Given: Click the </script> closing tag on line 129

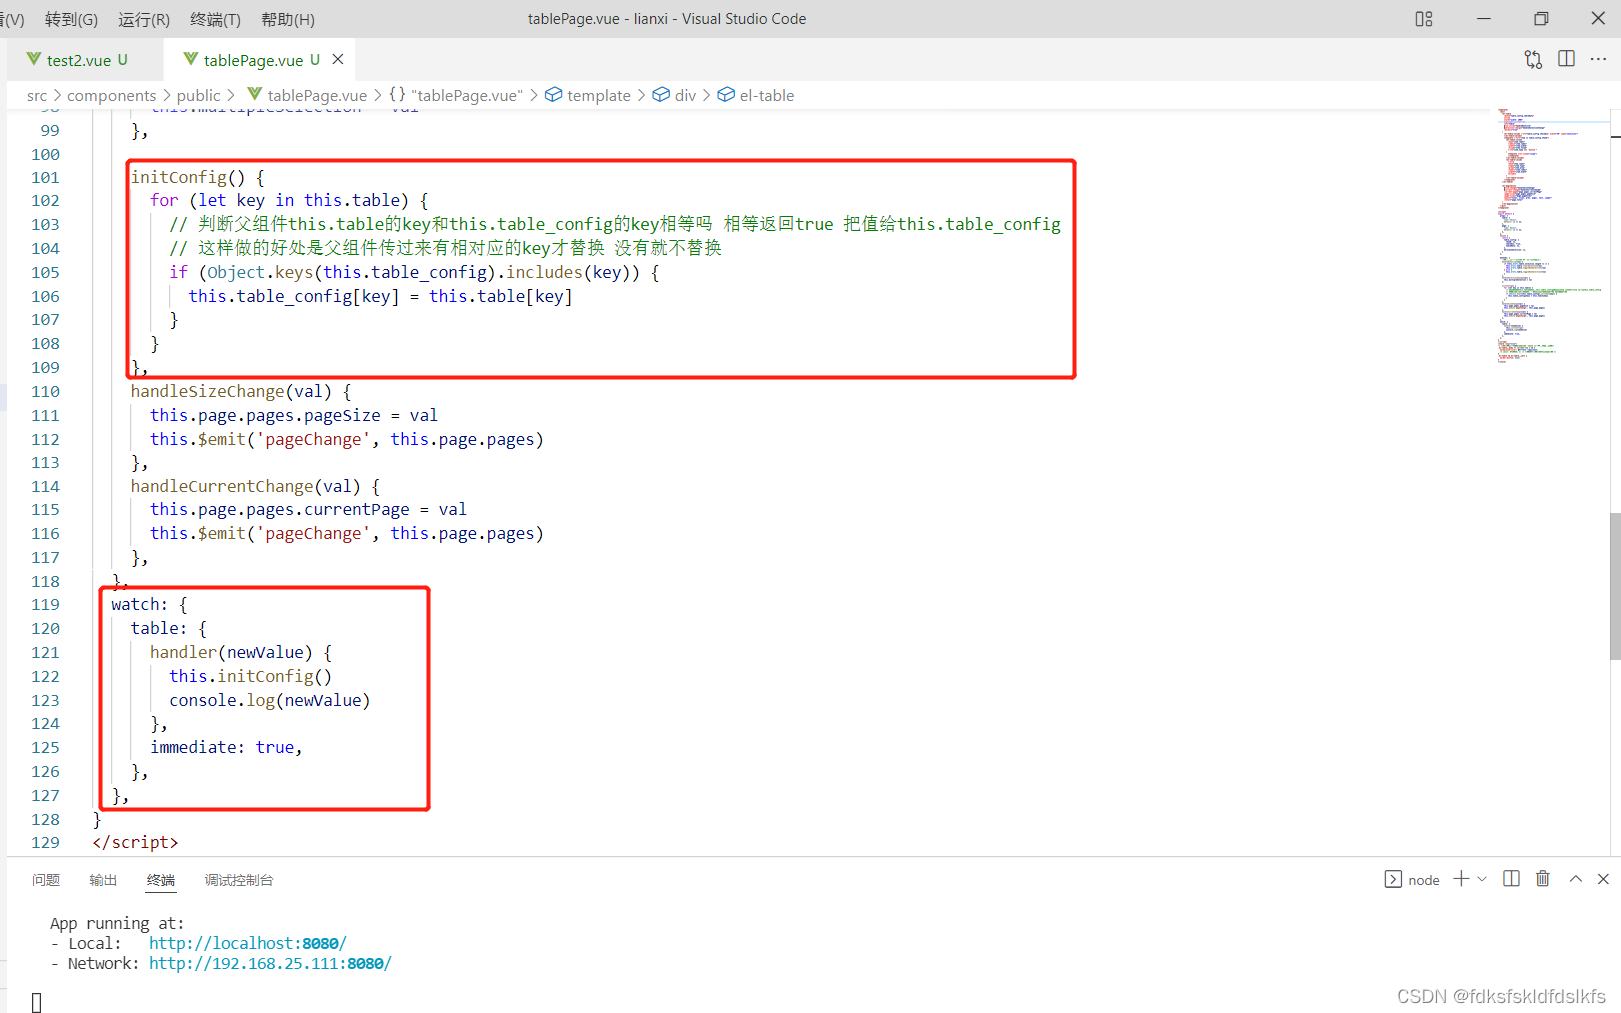Looking at the screenshot, I should (135, 842).
